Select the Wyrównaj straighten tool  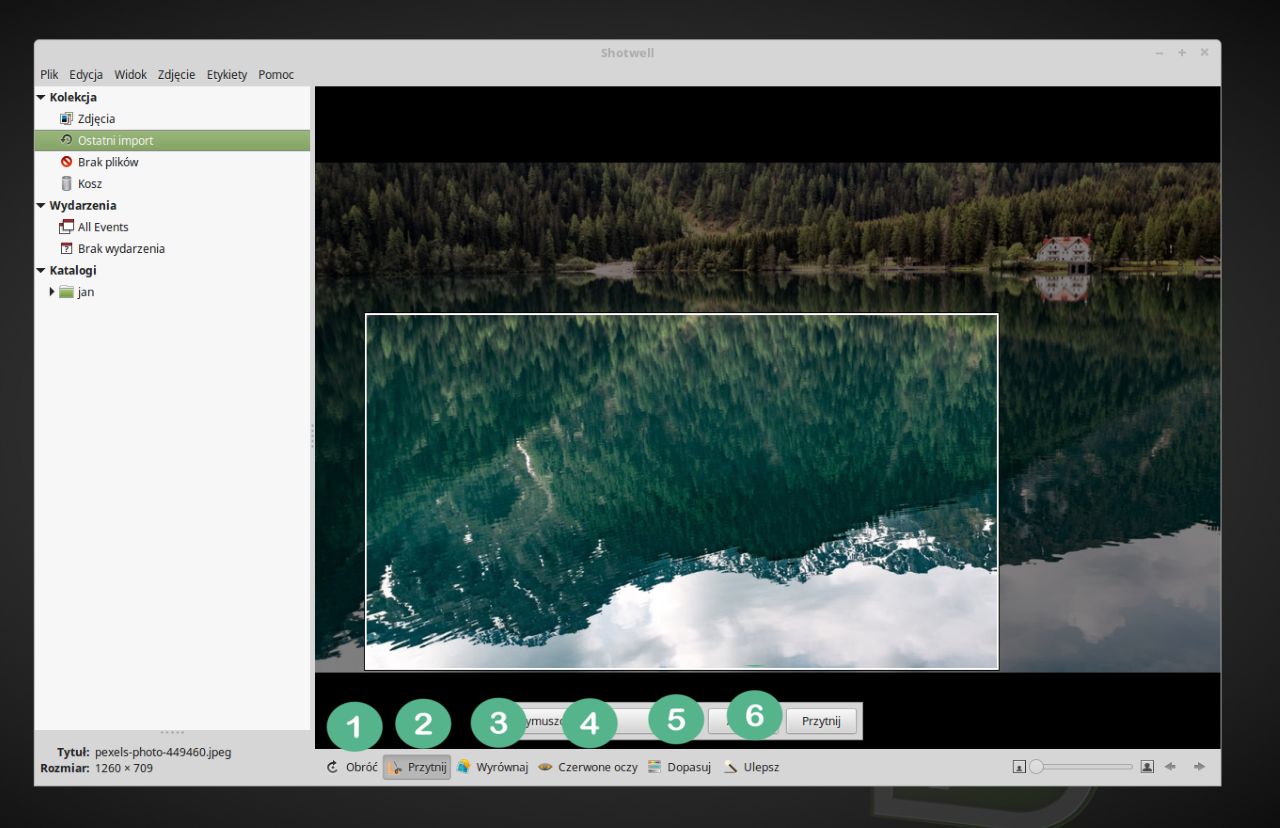[x=492, y=767]
